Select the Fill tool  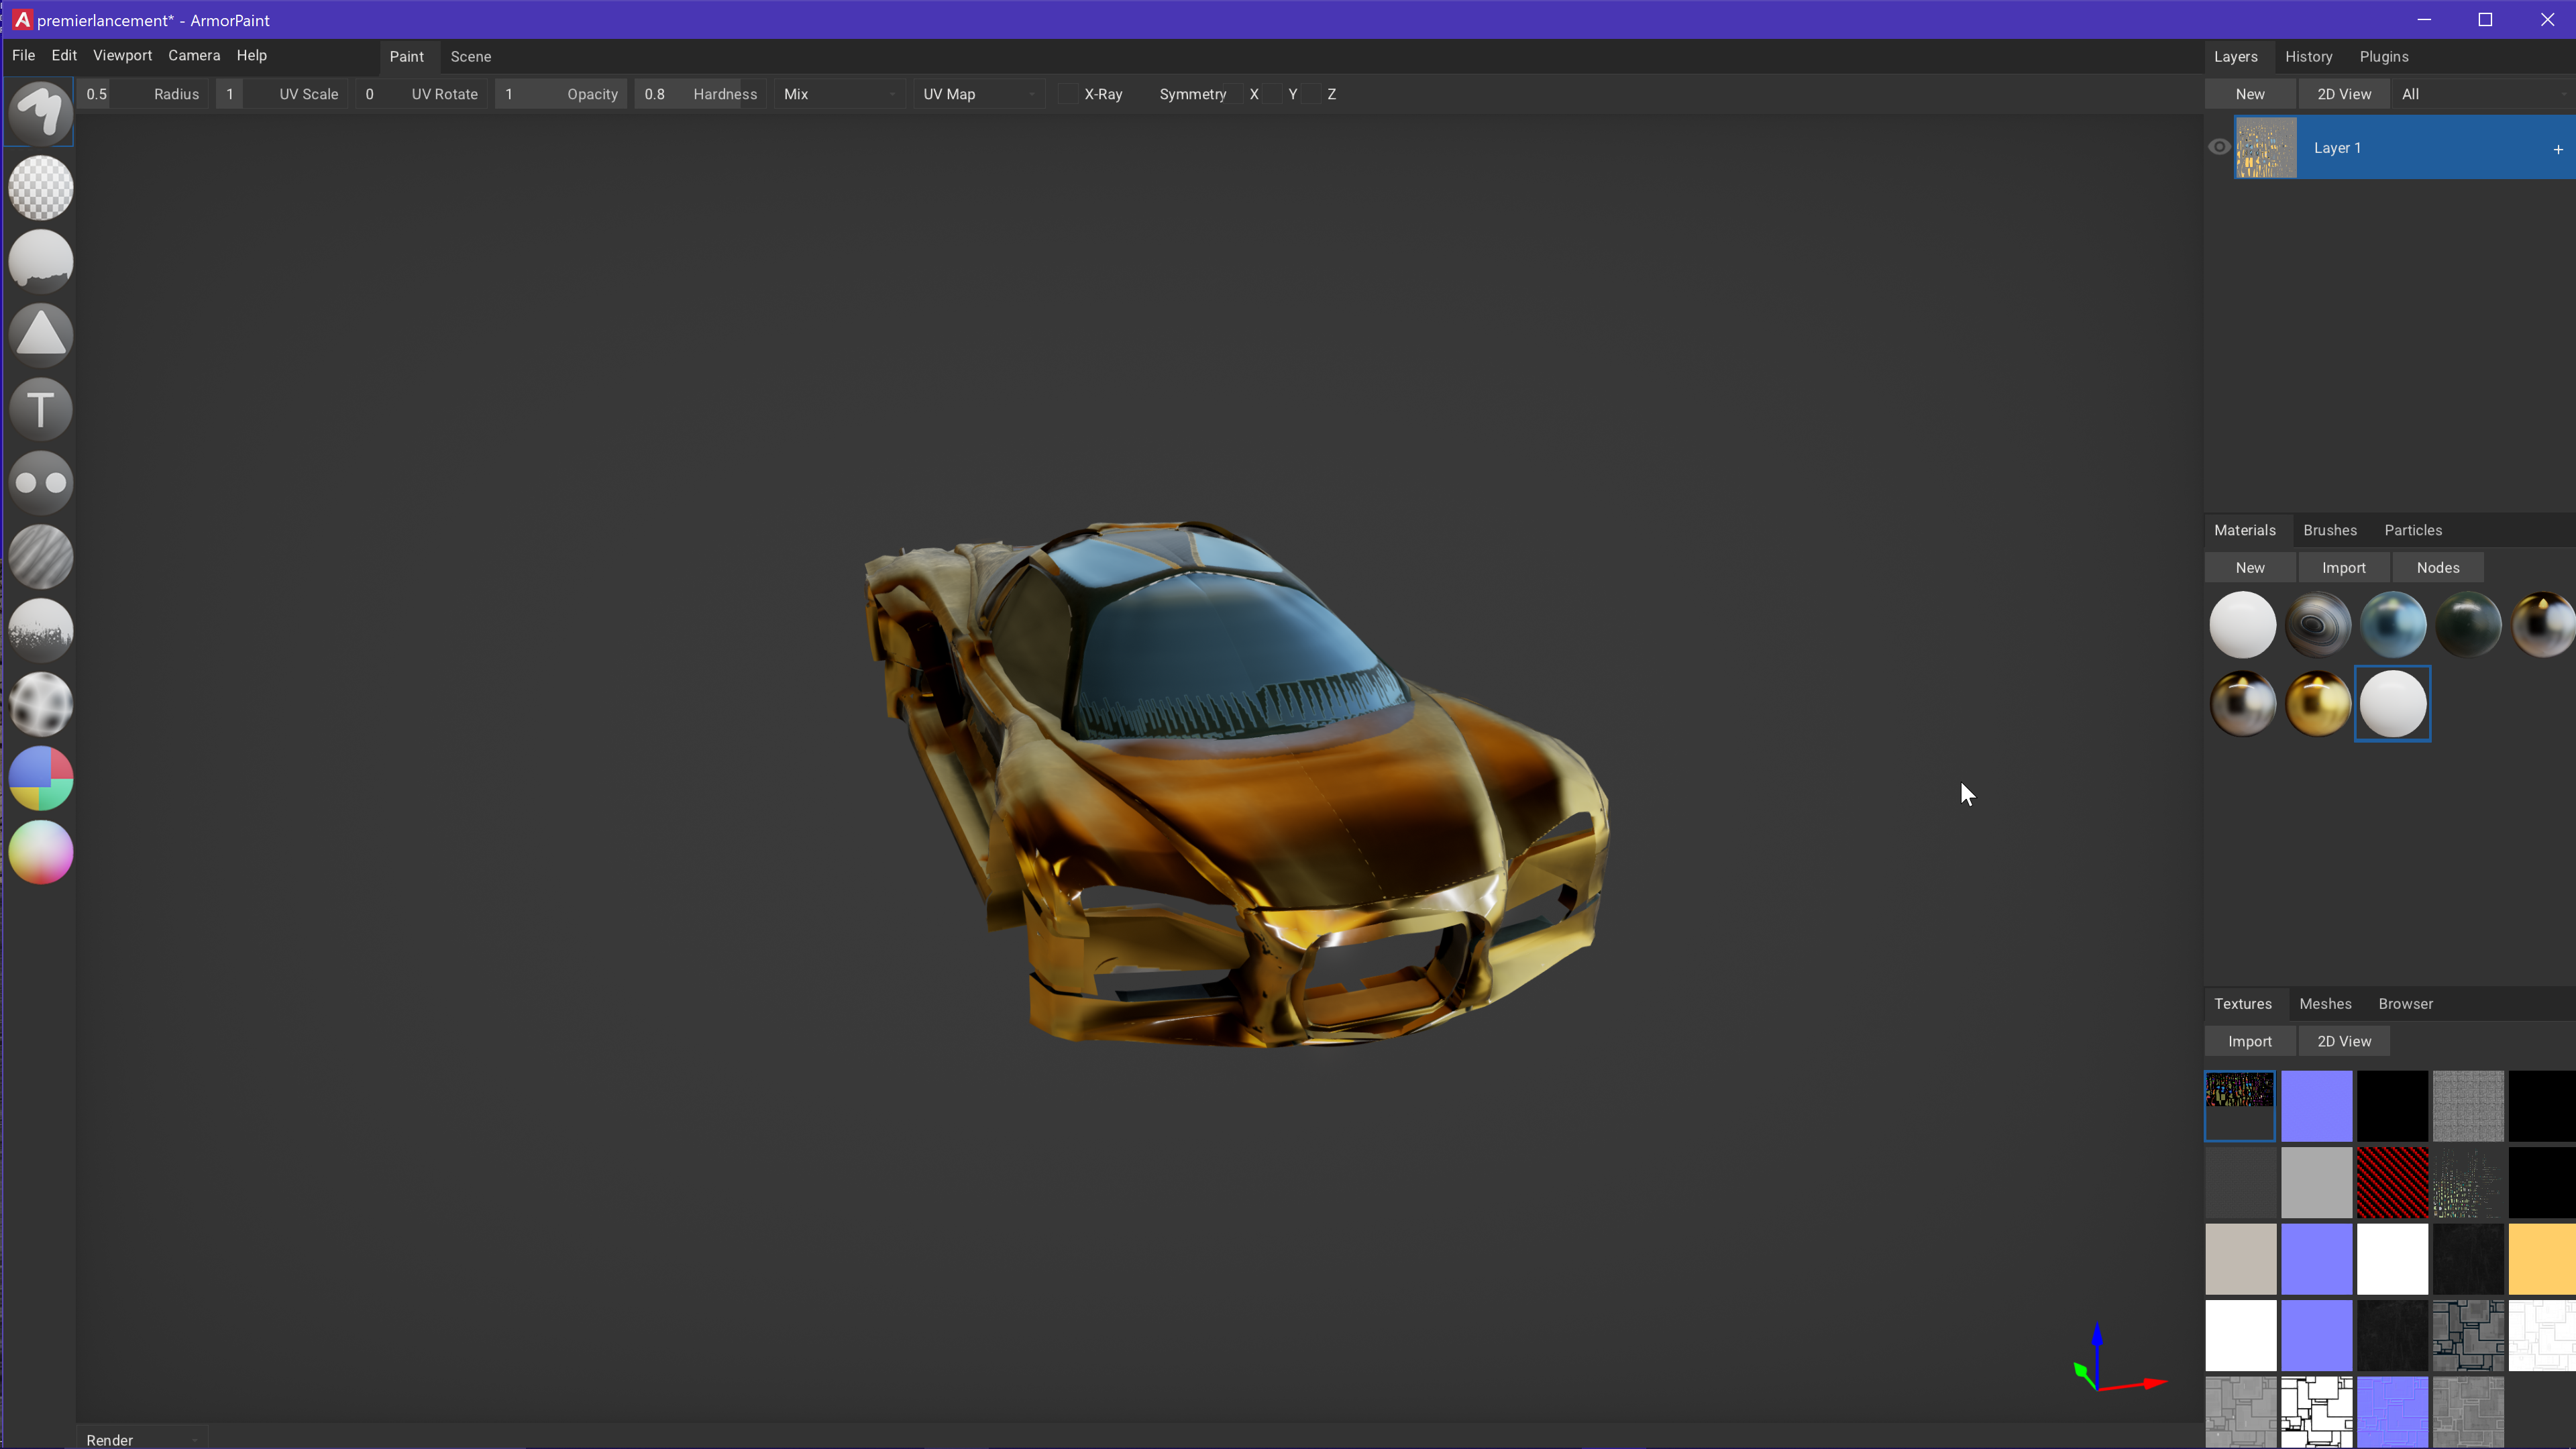click(x=41, y=261)
